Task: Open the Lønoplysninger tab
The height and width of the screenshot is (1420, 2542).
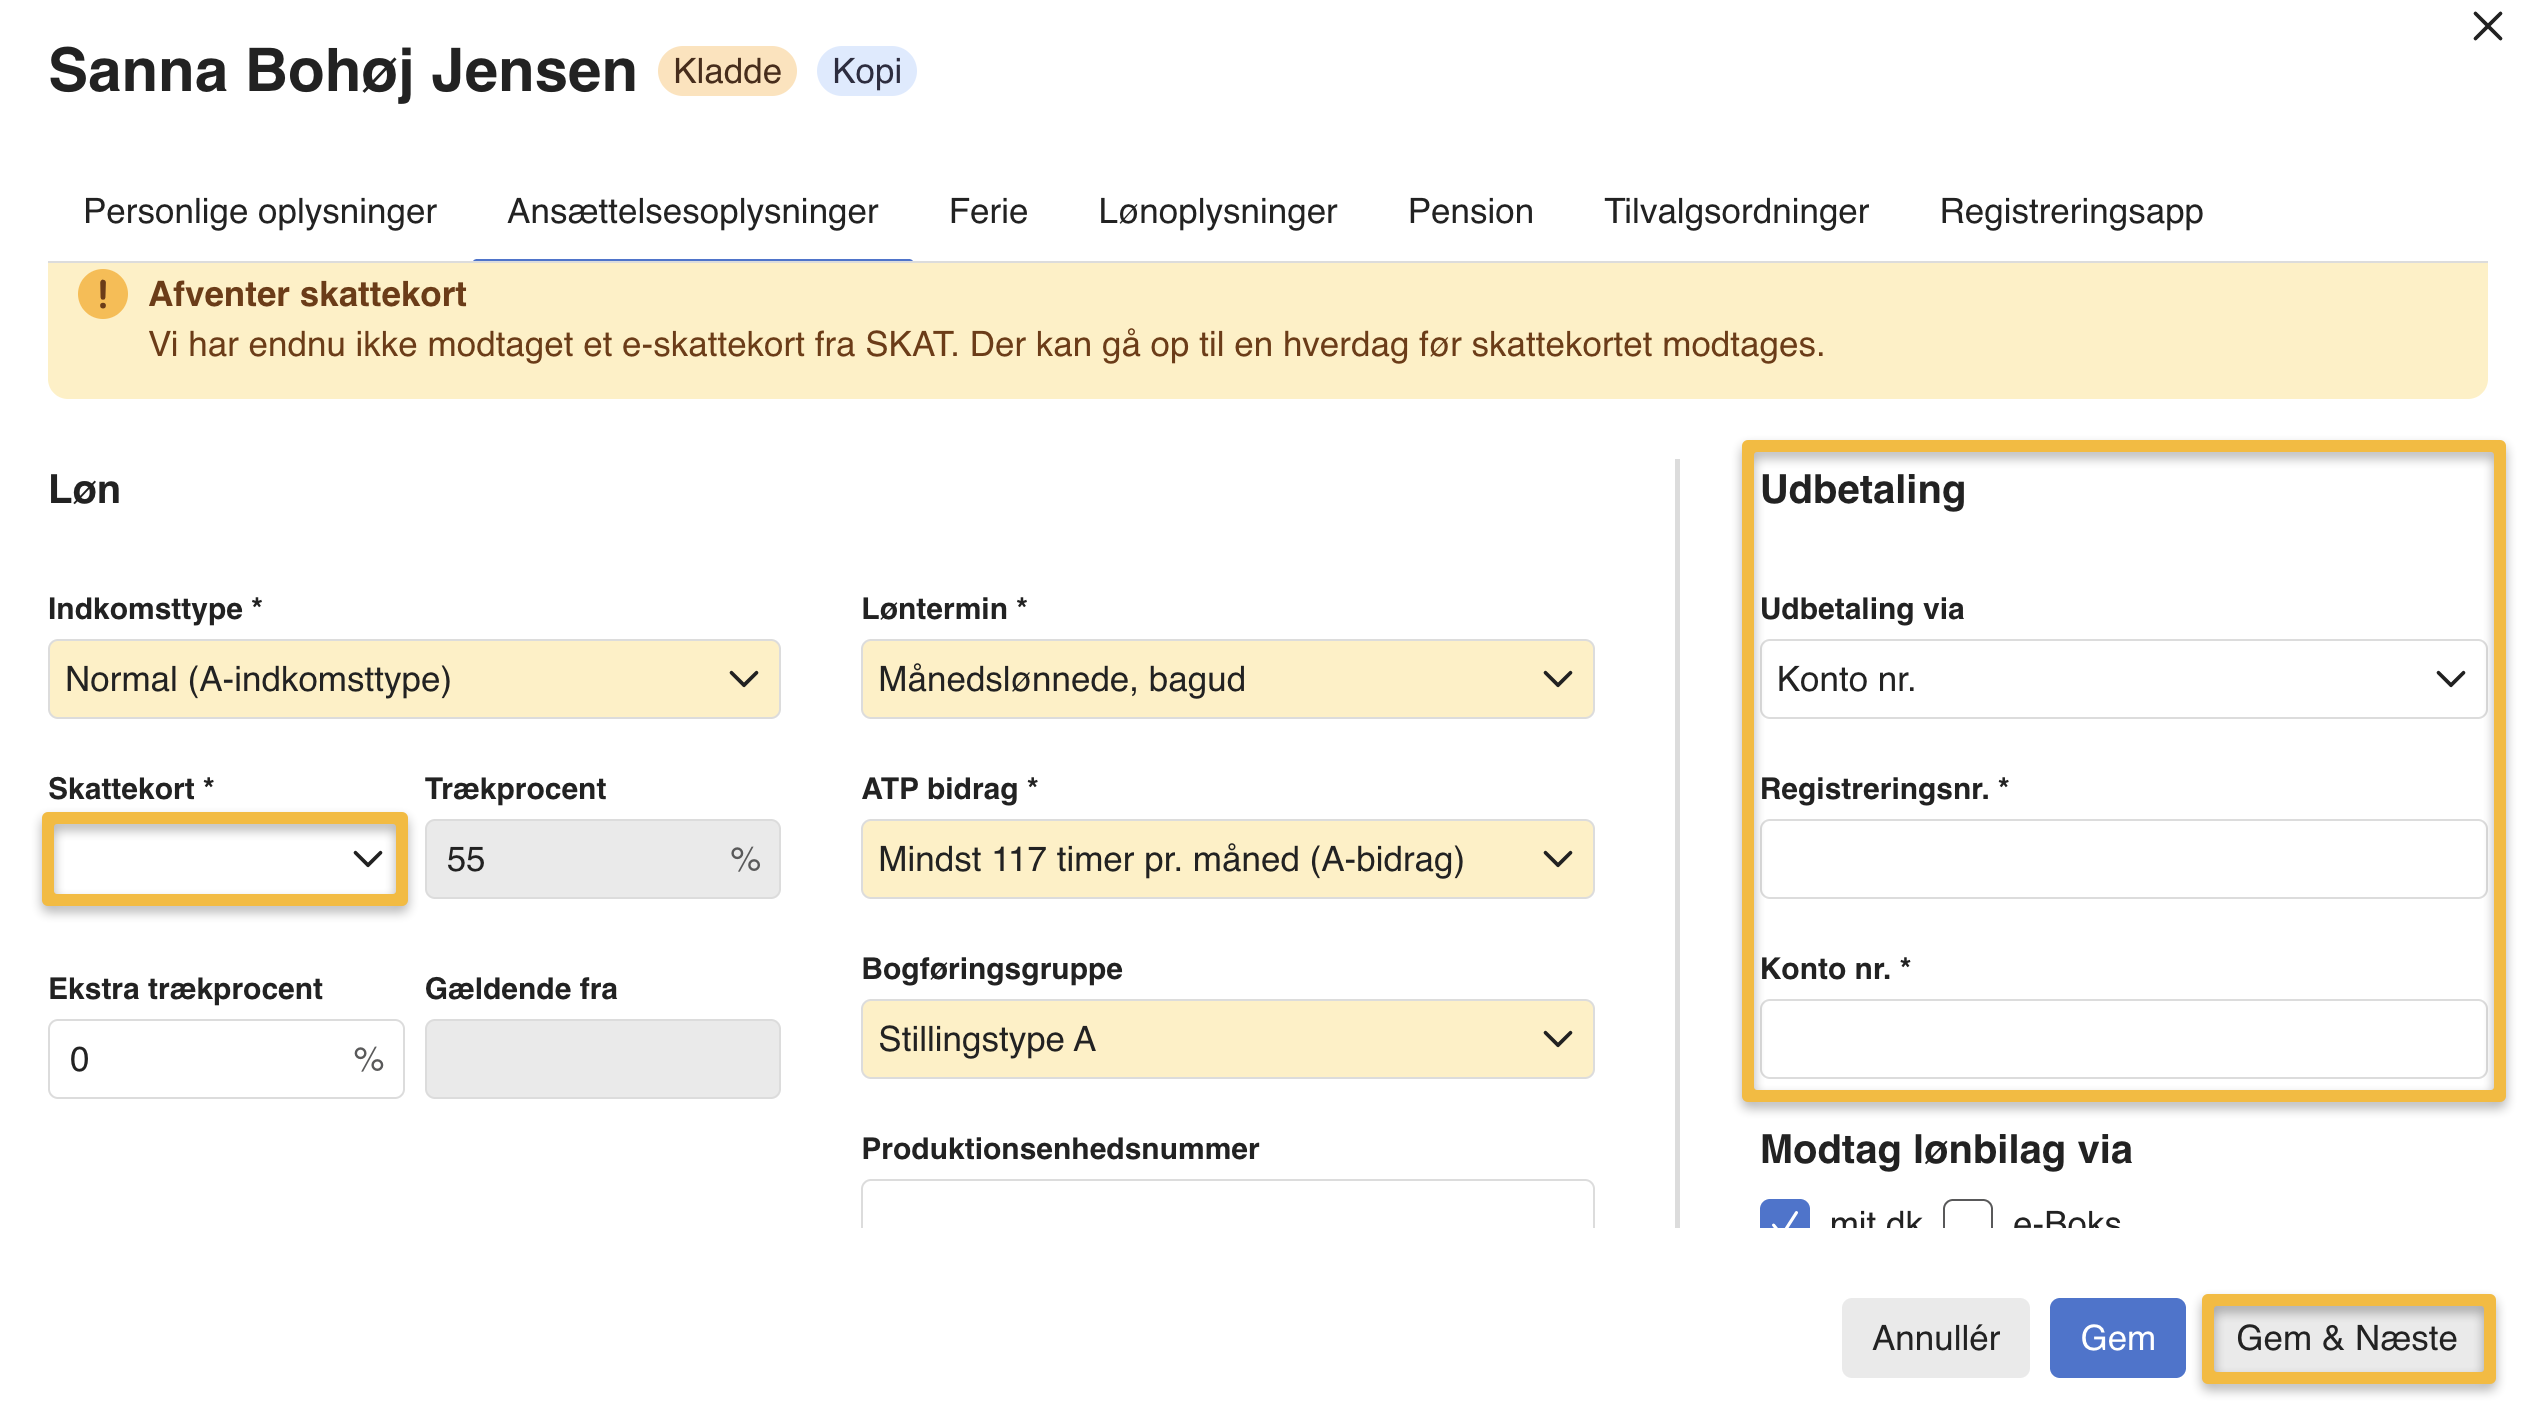Action: coord(1217,212)
